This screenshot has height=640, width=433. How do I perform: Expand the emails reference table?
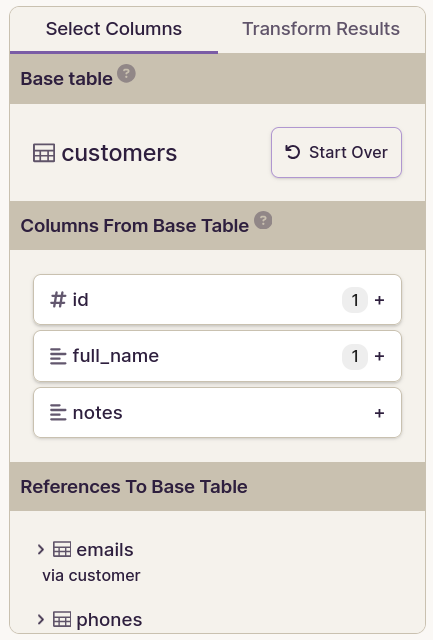(x=40, y=549)
